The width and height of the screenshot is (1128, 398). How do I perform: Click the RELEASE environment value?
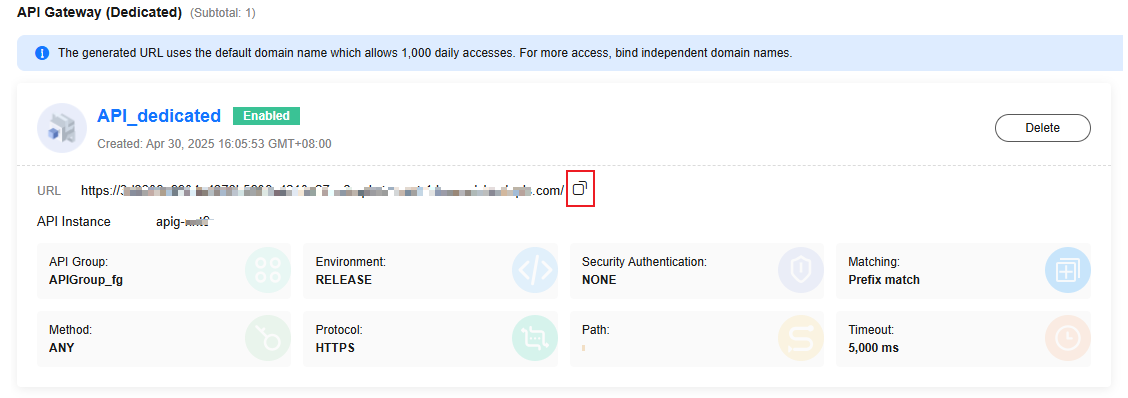(x=344, y=280)
